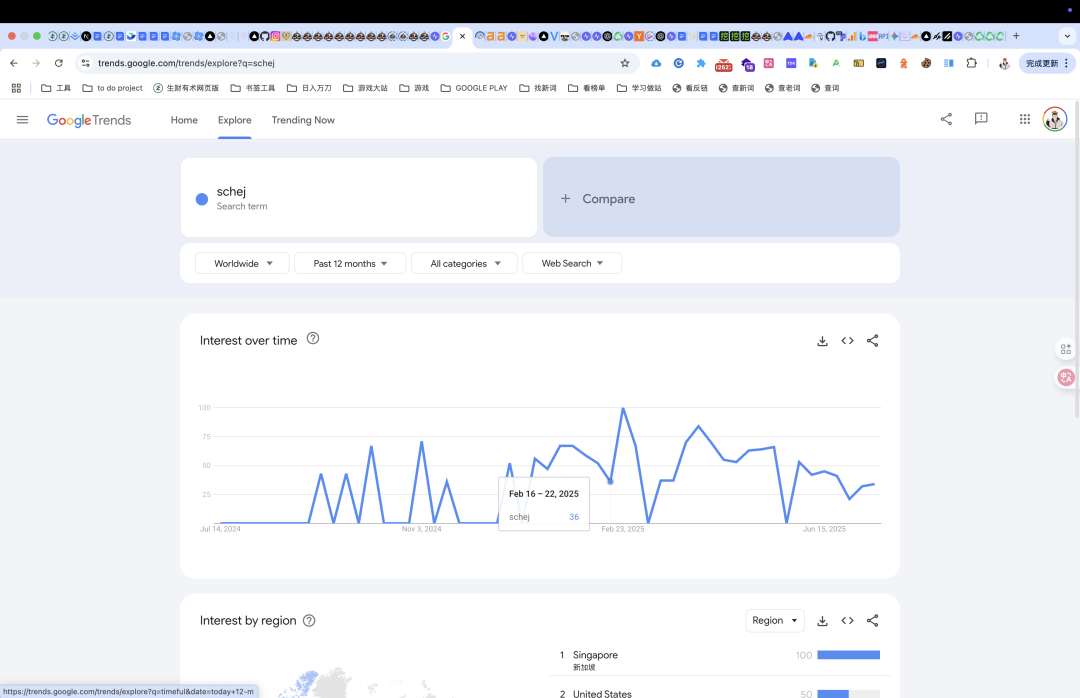Viewport: 1080px width, 698px height.
Task: Open the bookmarks apps grid icon
Action: pyautogui.click(x=17, y=88)
